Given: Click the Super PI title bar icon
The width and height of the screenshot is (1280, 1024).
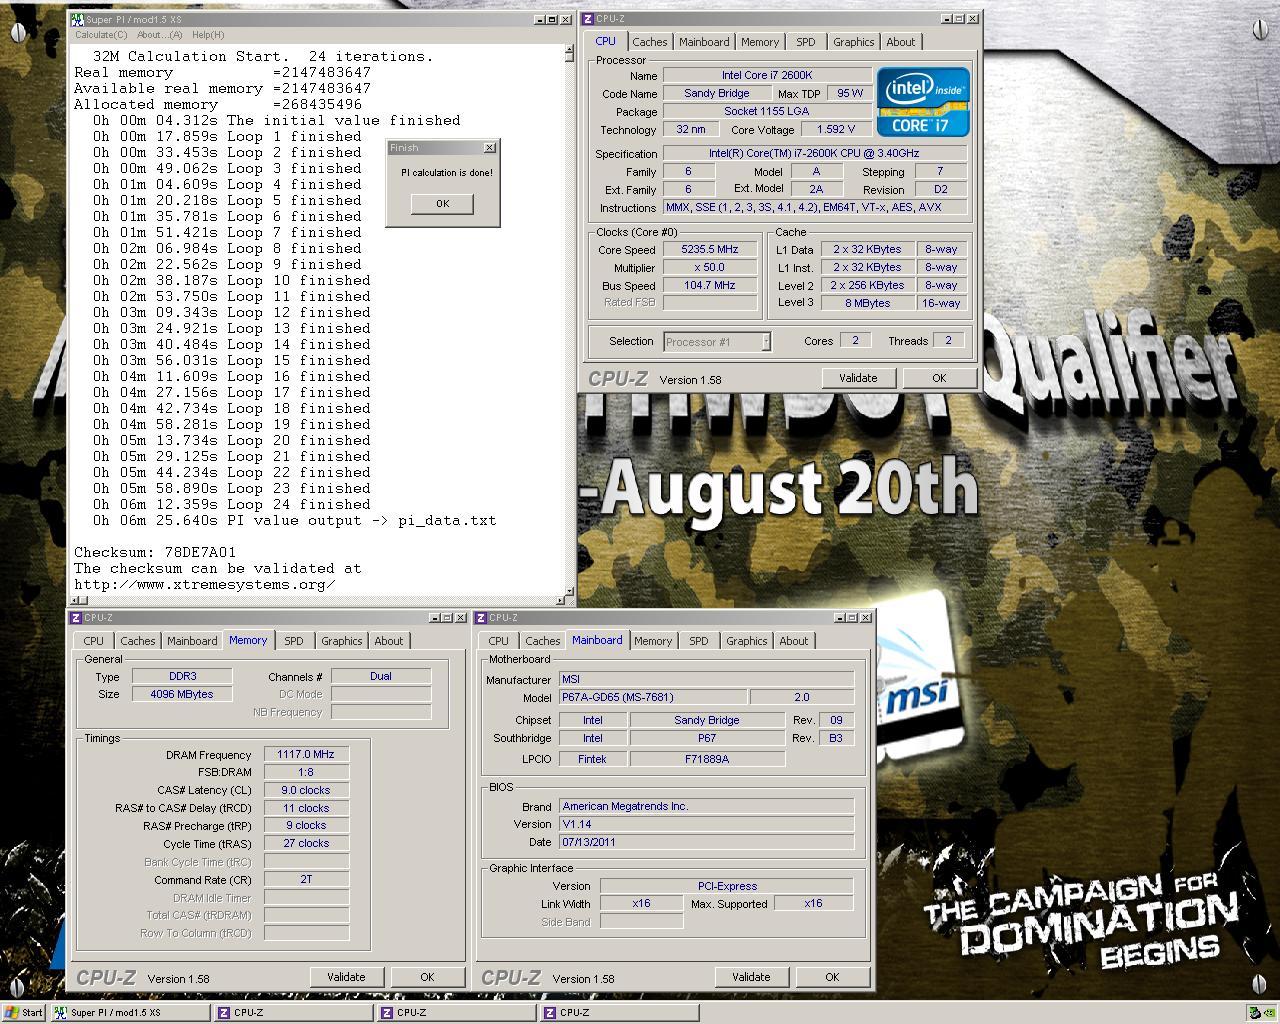Looking at the screenshot, I should (x=78, y=19).
